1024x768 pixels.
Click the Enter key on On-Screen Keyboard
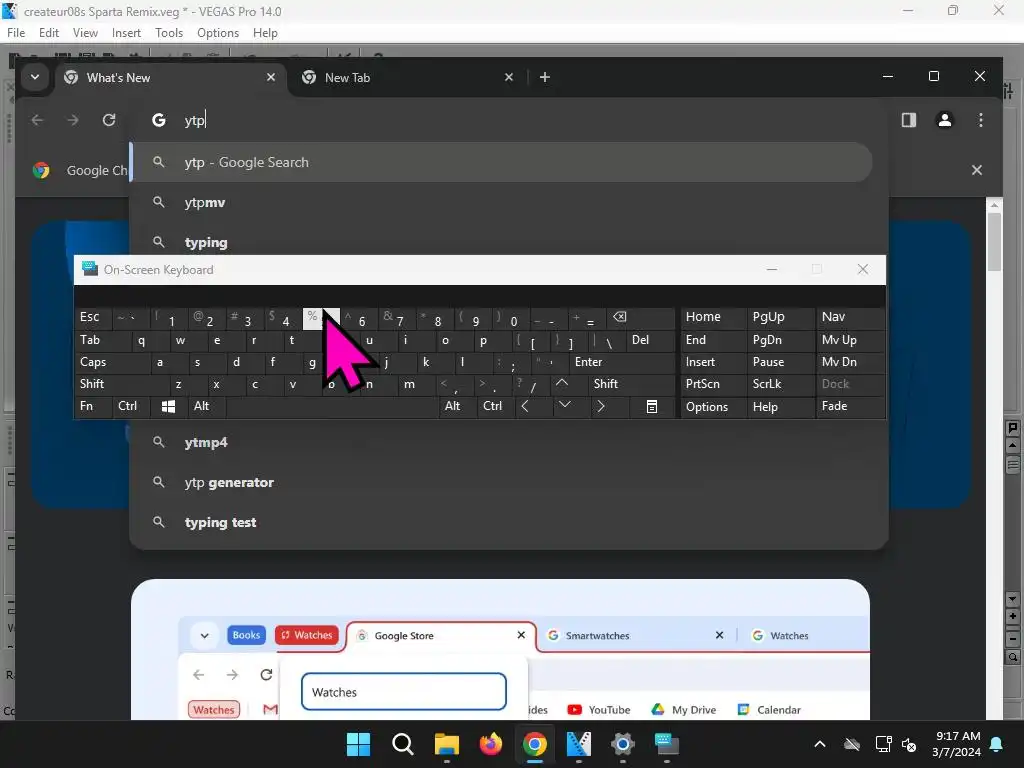point(622,362)
